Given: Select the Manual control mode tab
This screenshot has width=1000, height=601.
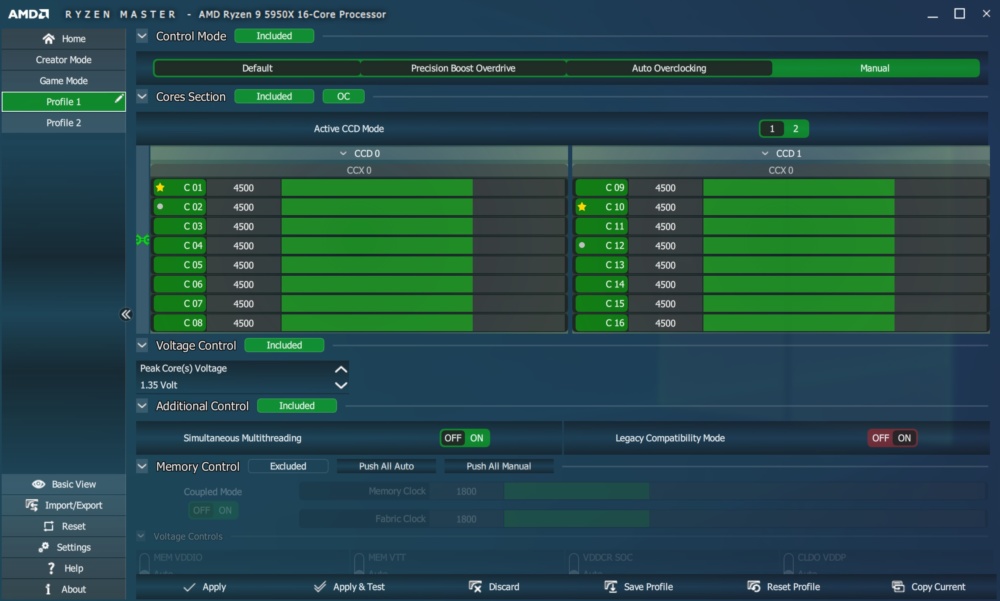Looking at the screenshot, I should coord(875,68).
